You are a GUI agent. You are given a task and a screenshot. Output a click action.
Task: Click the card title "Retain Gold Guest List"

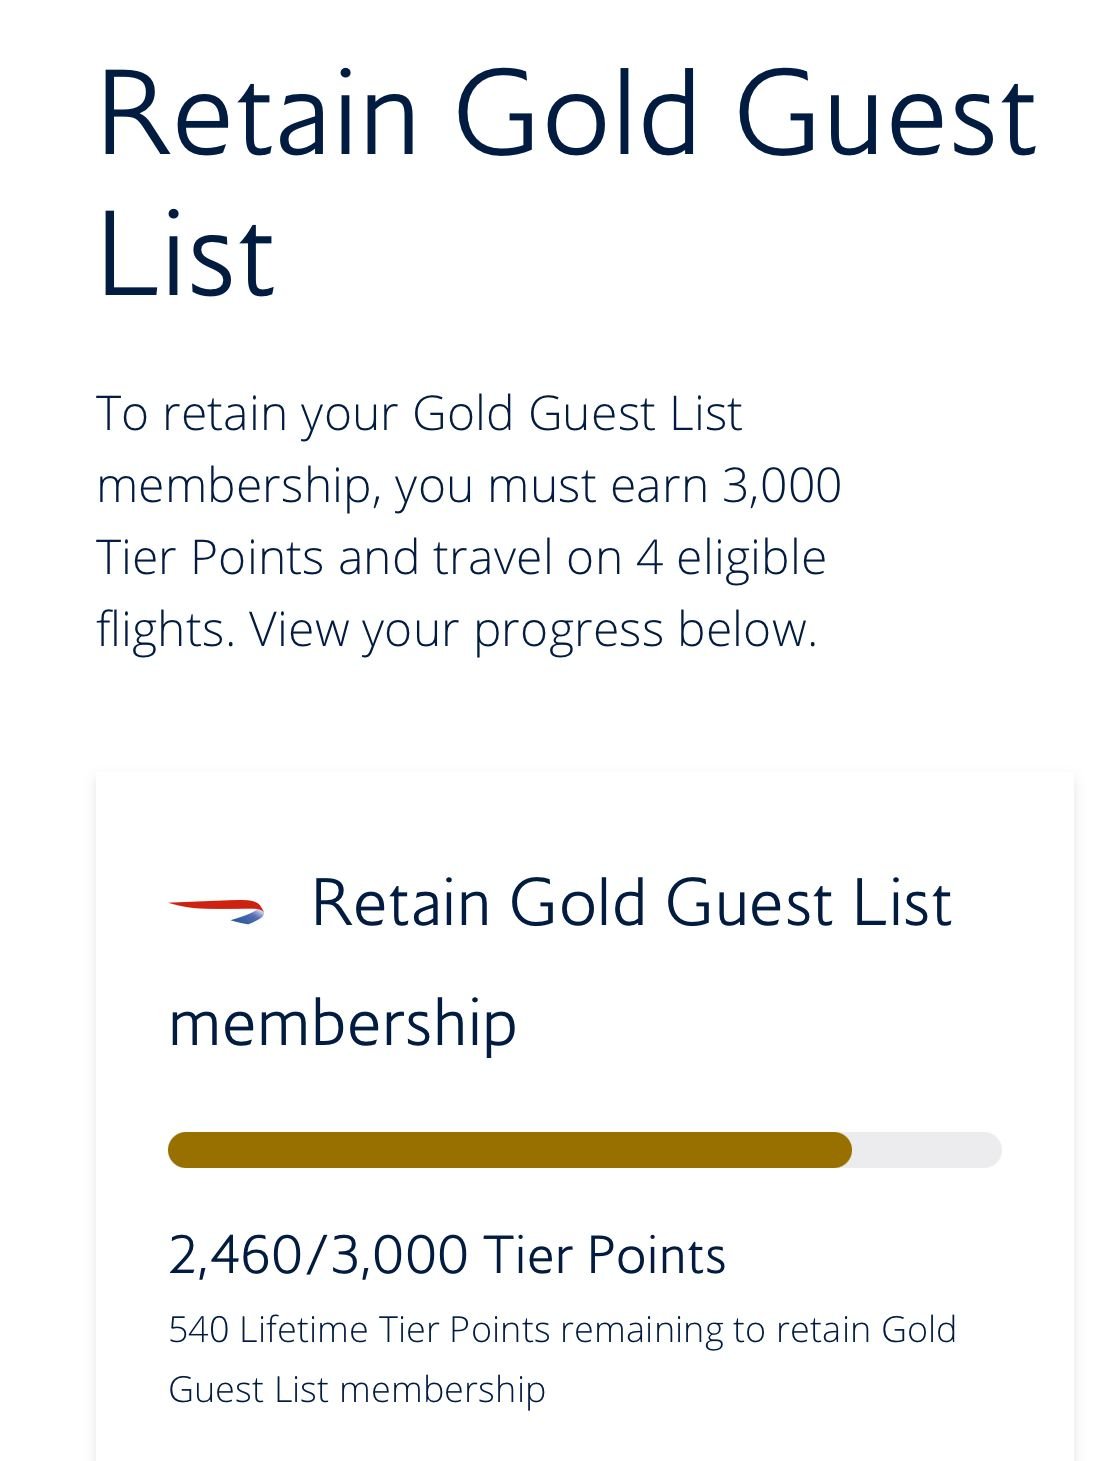[631, 903]
